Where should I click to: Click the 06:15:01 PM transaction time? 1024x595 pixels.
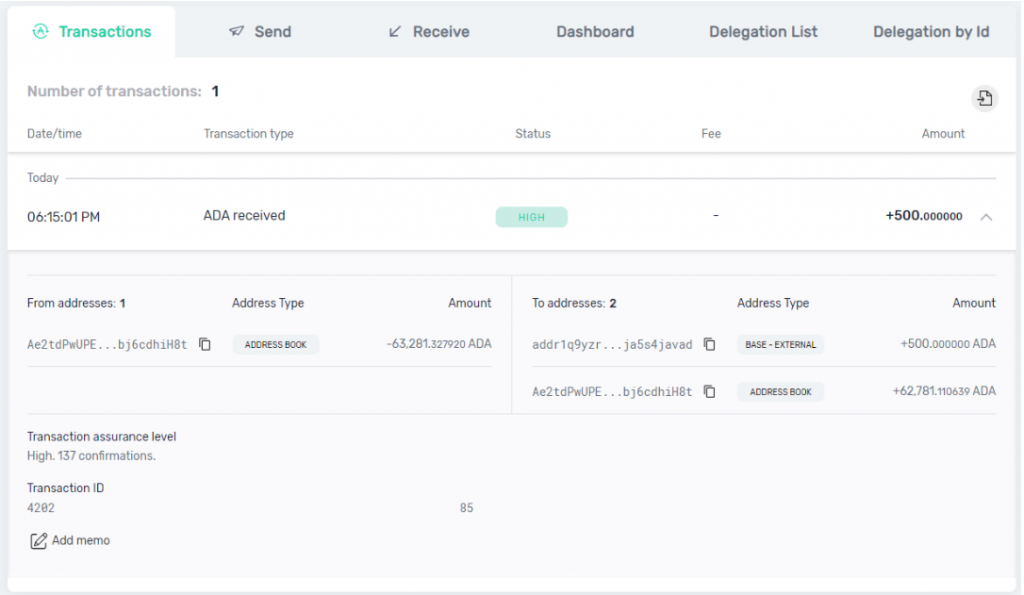pyautogui.click(x=63, y=217)
